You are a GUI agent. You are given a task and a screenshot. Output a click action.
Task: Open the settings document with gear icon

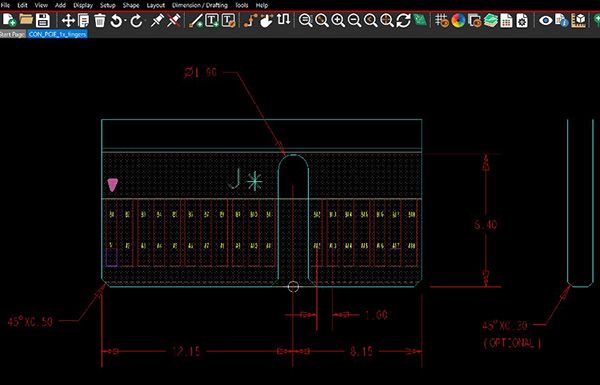point(522,20)
